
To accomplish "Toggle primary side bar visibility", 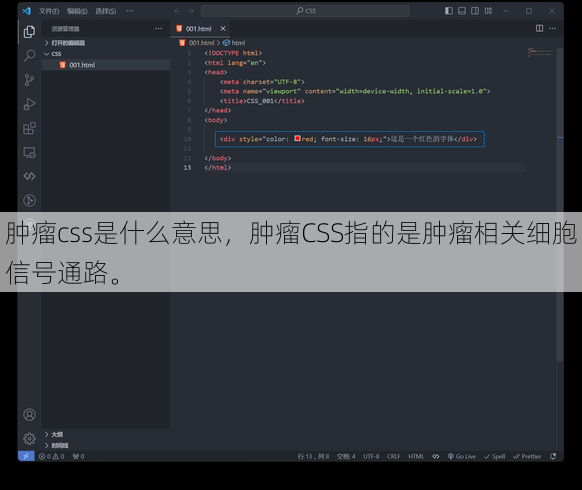I will click(x=449, y=11).
